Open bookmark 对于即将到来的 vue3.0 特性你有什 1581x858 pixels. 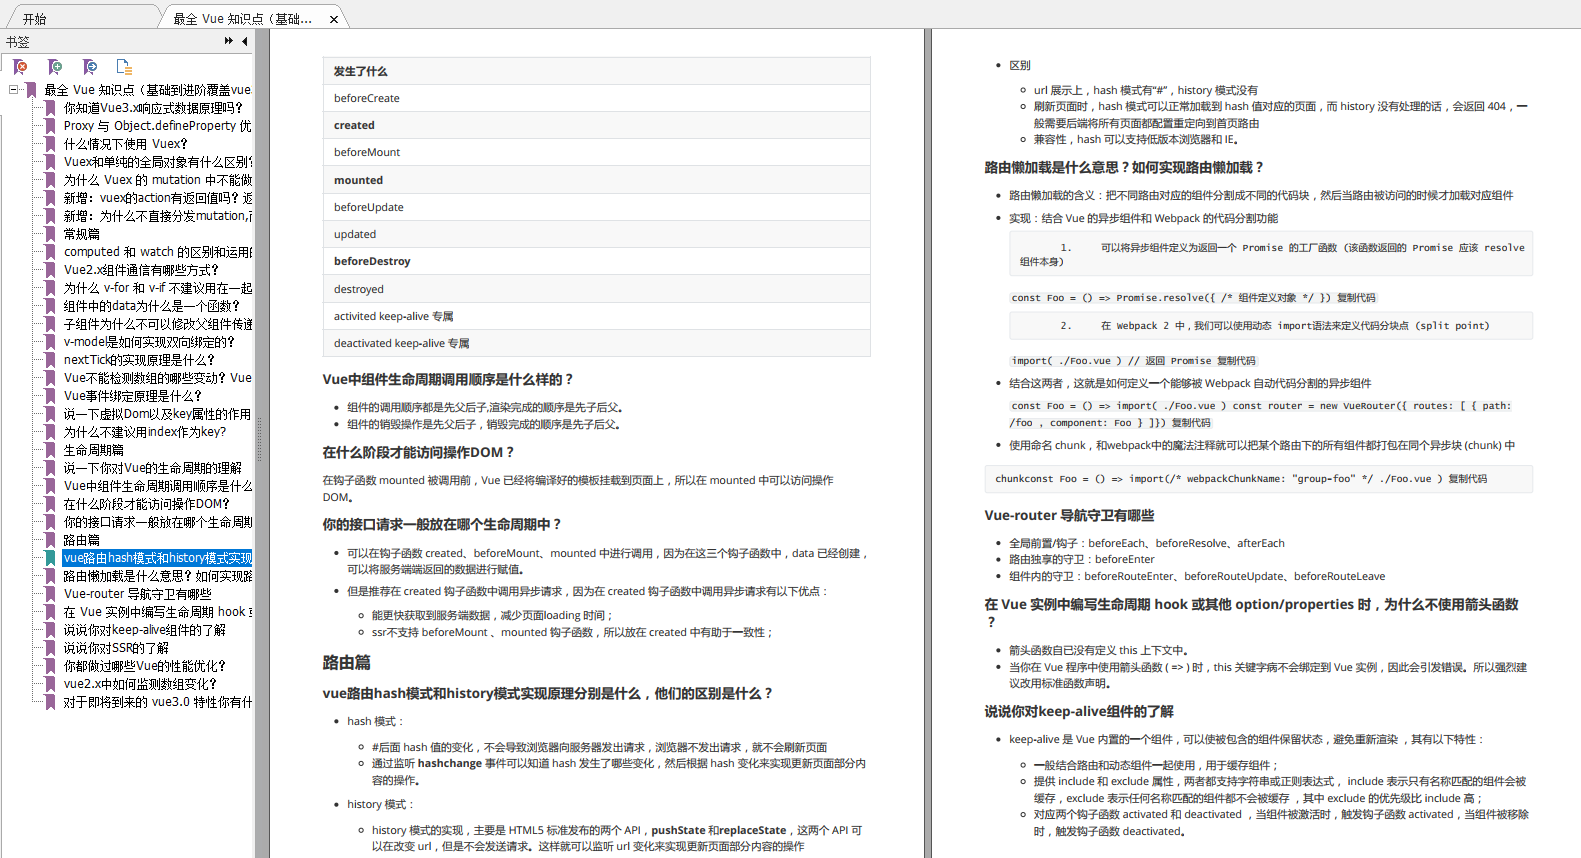coord(157,702)
